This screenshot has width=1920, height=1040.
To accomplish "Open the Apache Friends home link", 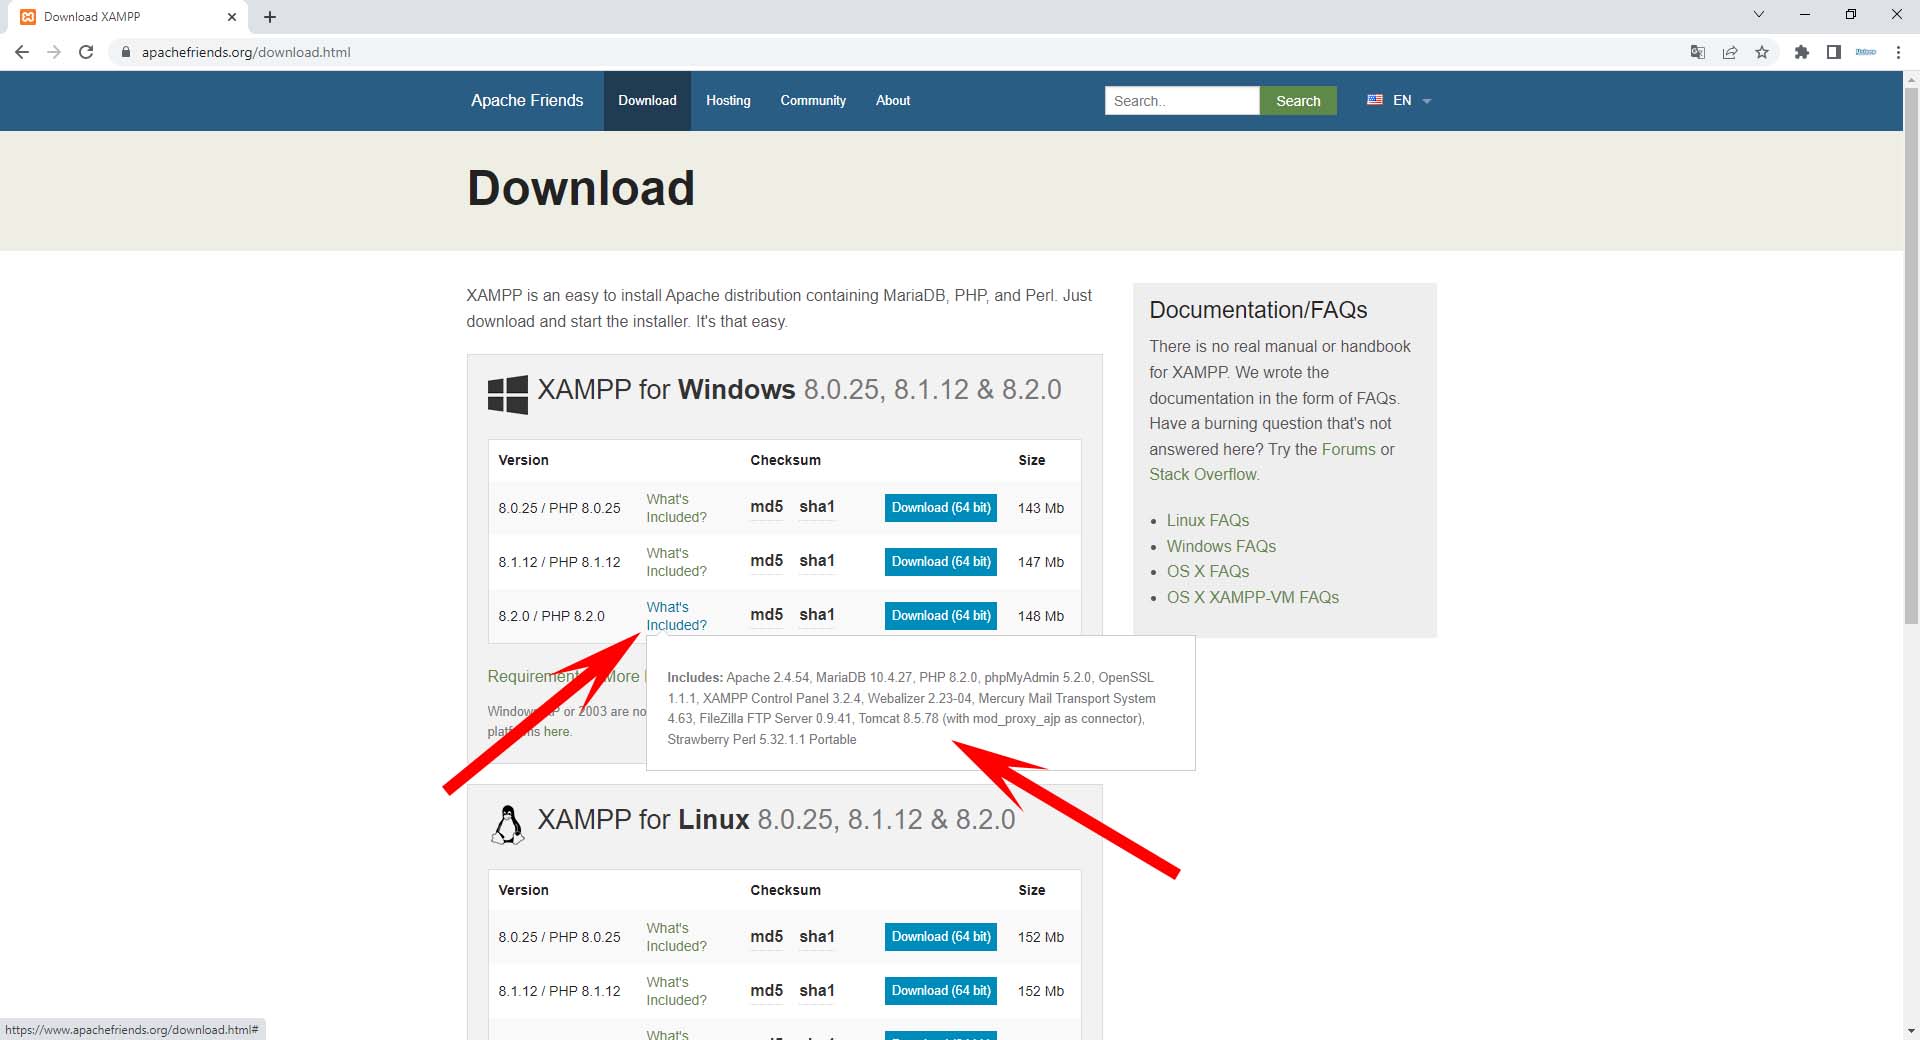I will coord(527,100).
